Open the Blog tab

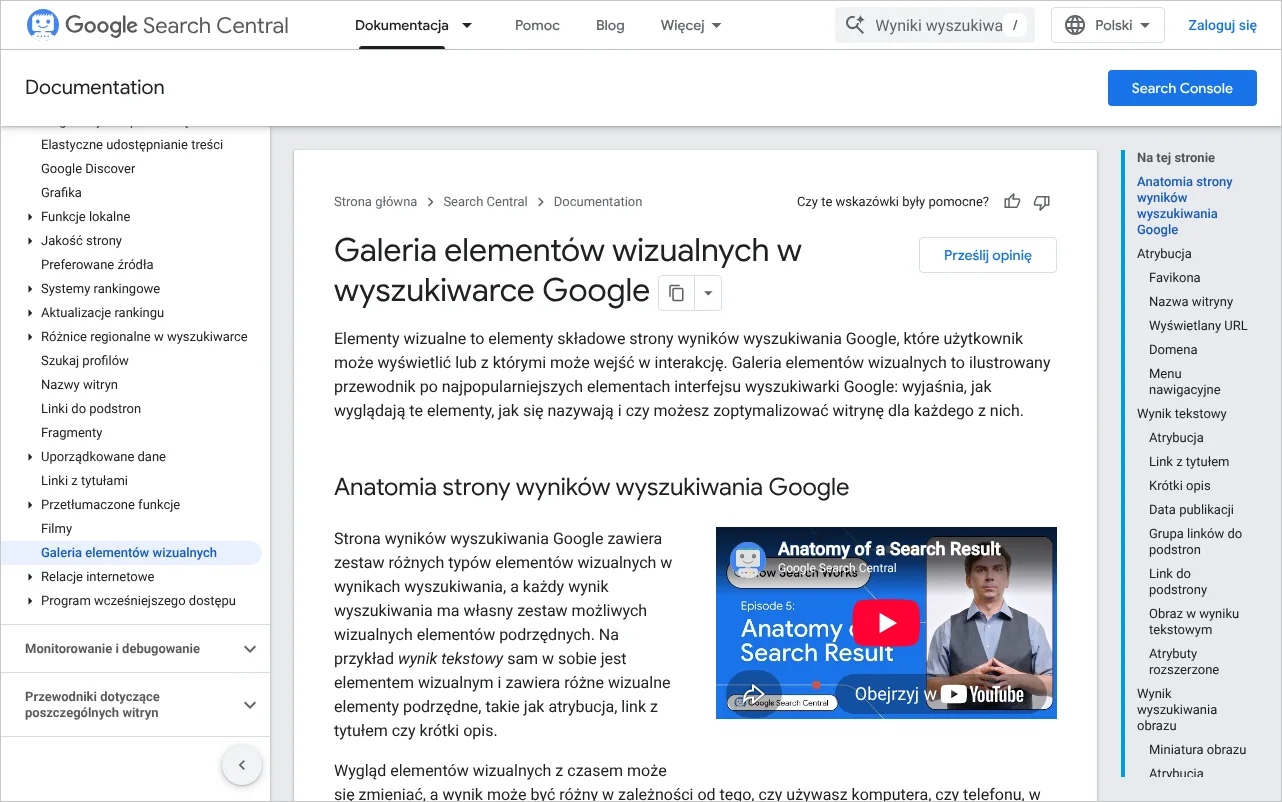click(610, 25)
